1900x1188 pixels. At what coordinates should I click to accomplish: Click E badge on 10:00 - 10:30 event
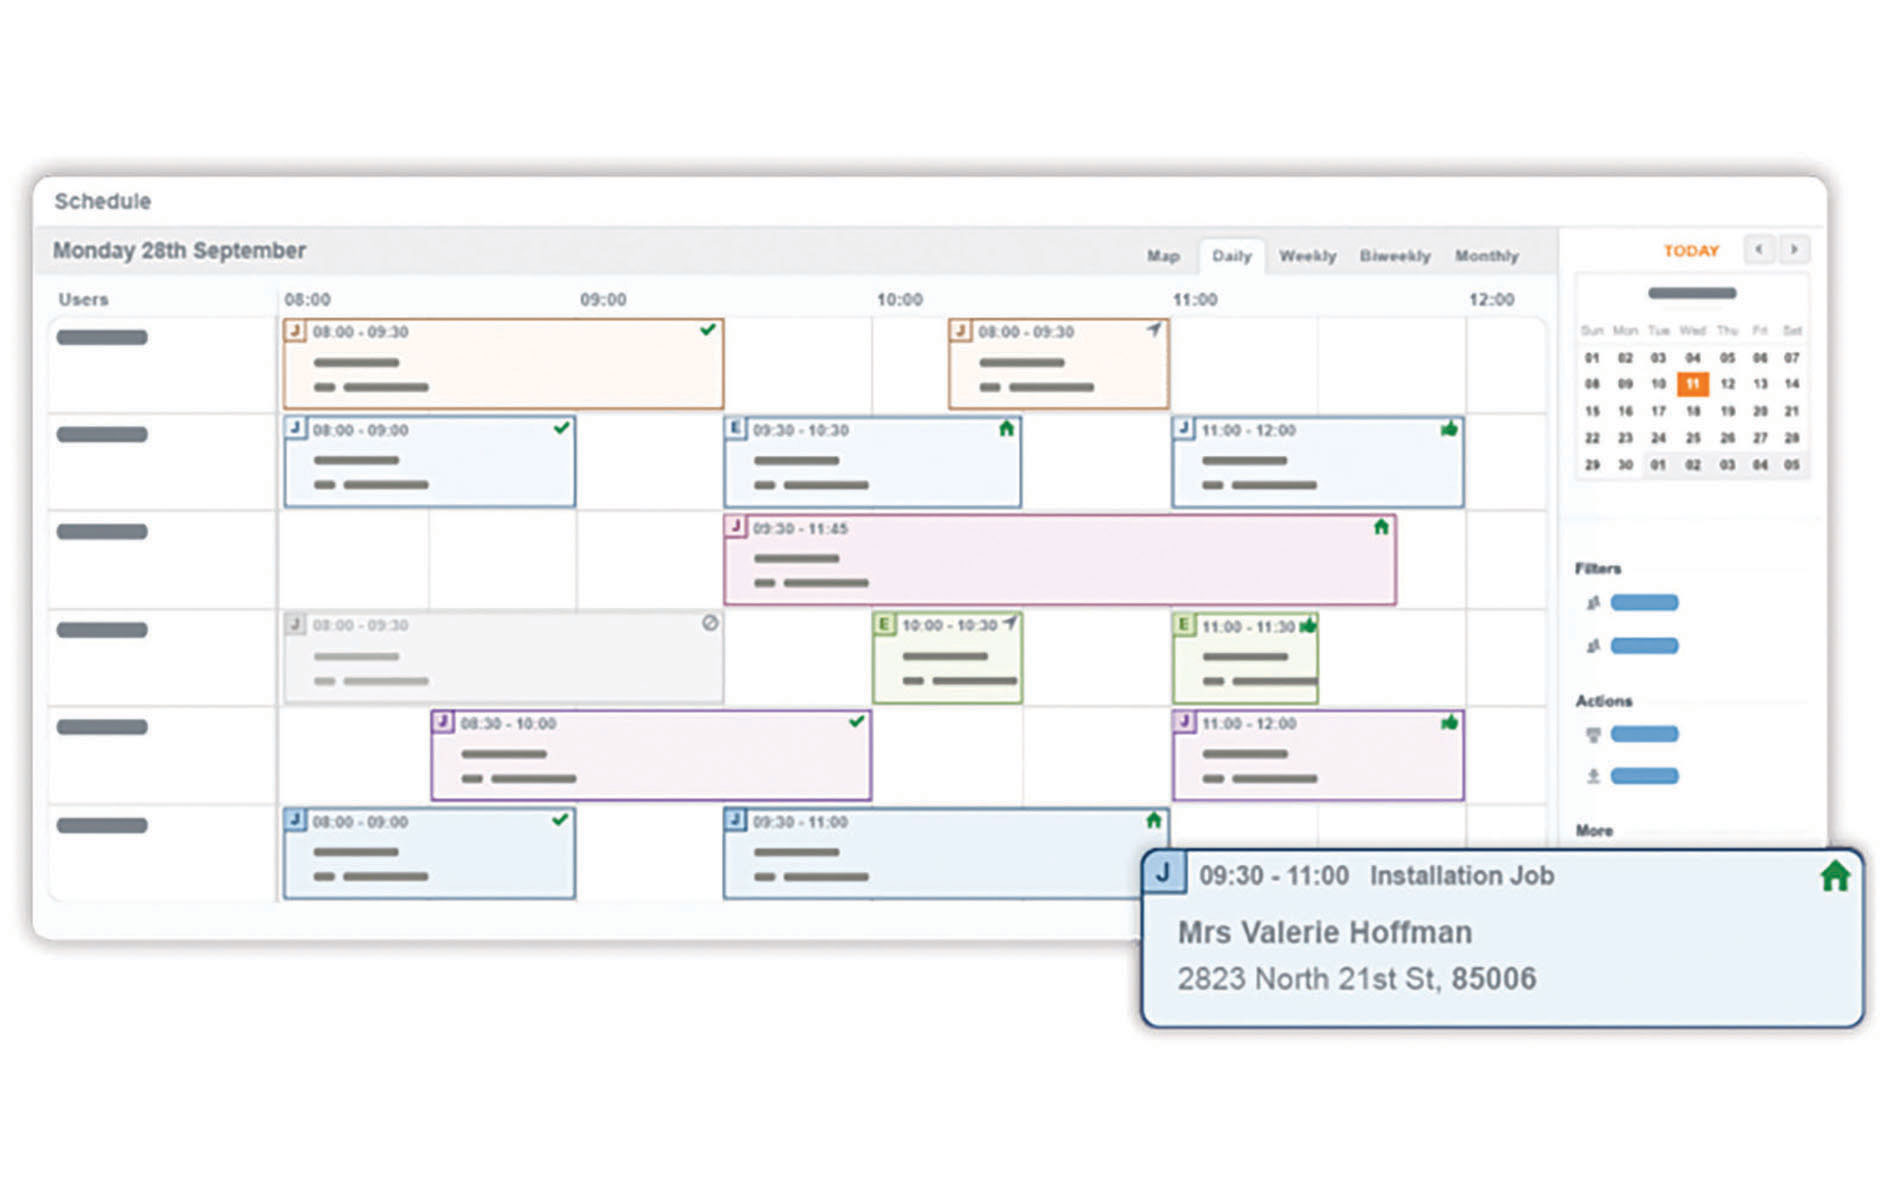coord(884,625)
